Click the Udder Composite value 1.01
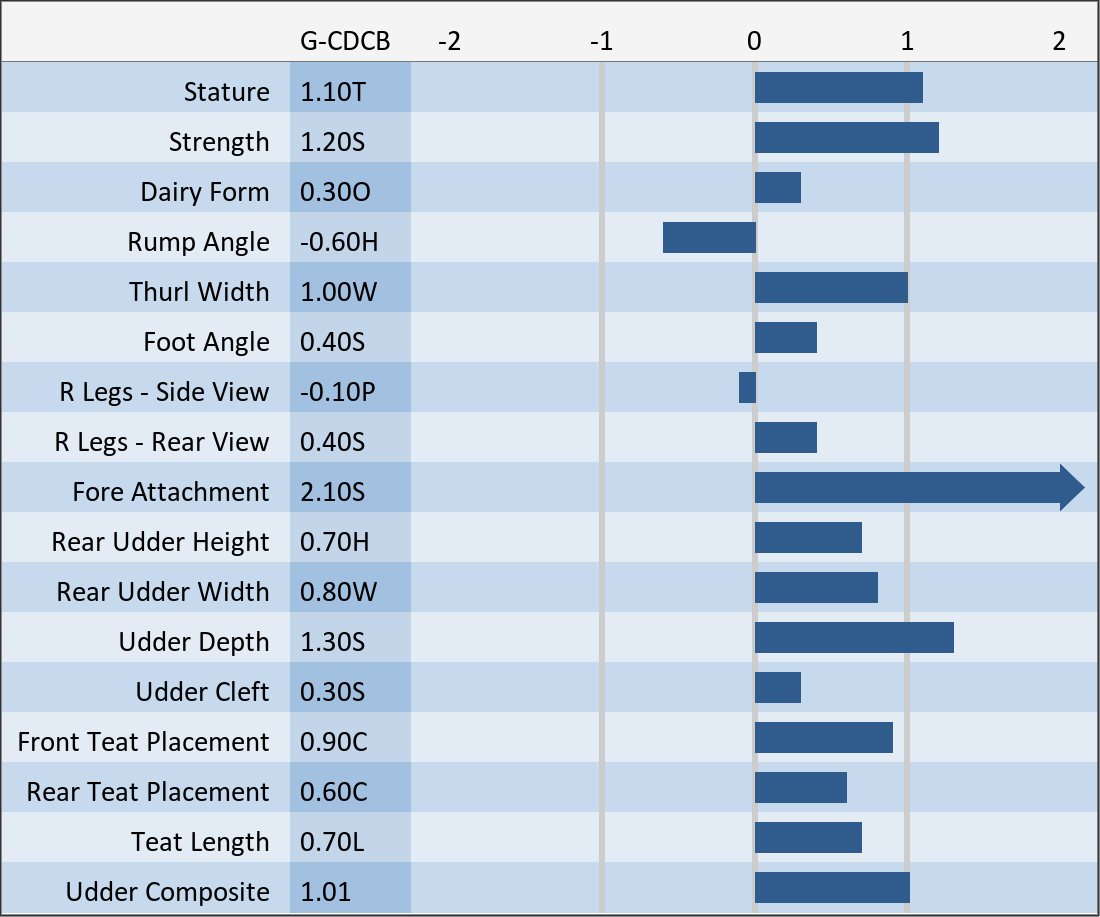 (326, 892)
